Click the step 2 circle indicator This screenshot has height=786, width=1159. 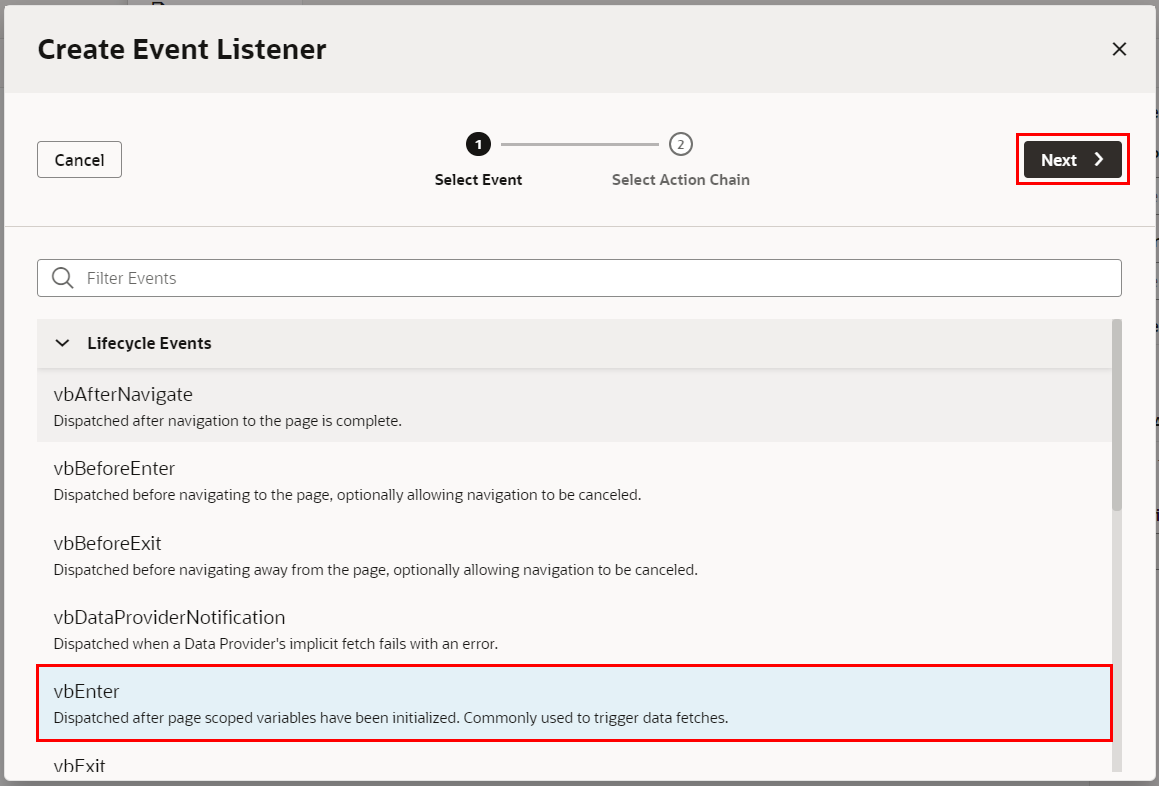click(681, 145)
